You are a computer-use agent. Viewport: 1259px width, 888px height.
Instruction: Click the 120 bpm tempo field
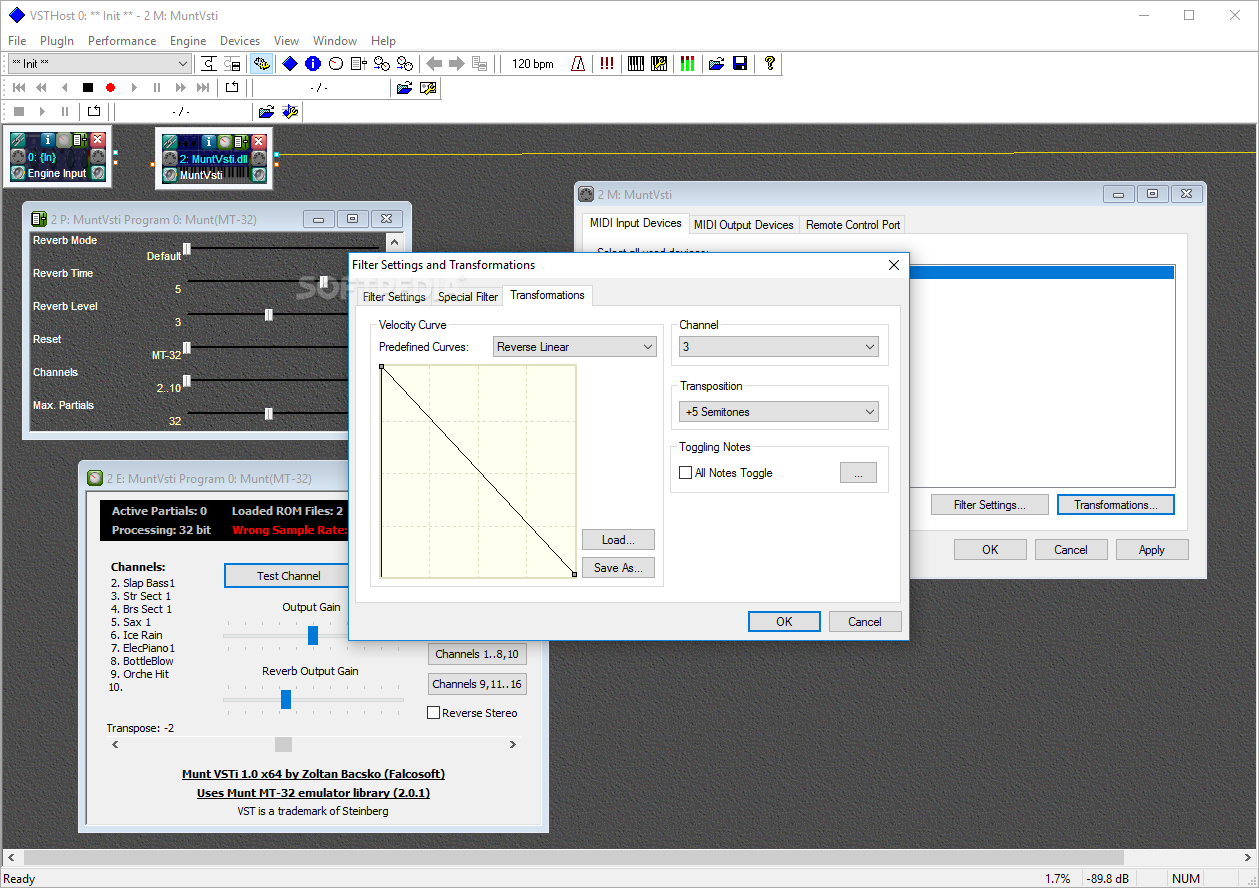point(533,63)
